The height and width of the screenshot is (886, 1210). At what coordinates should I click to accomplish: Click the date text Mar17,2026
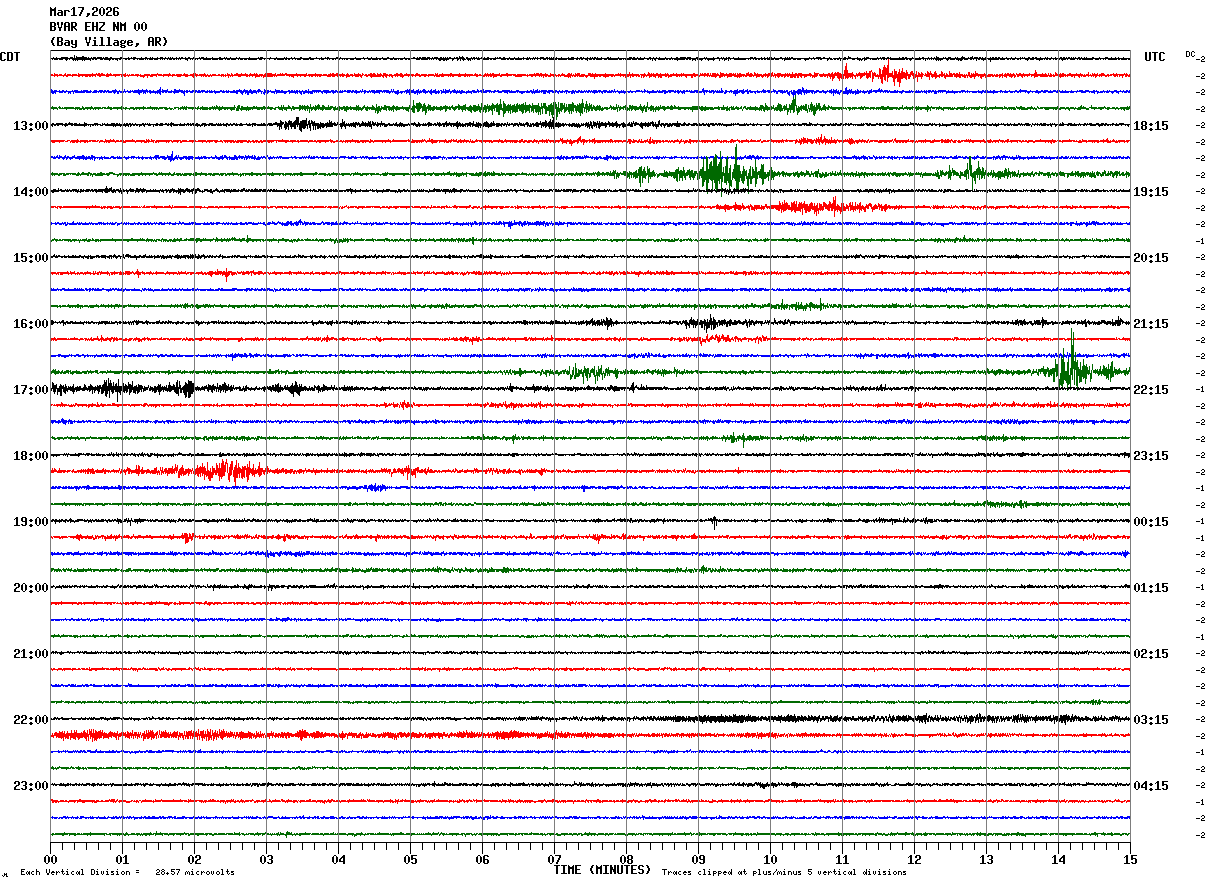[x=84, y=12]
